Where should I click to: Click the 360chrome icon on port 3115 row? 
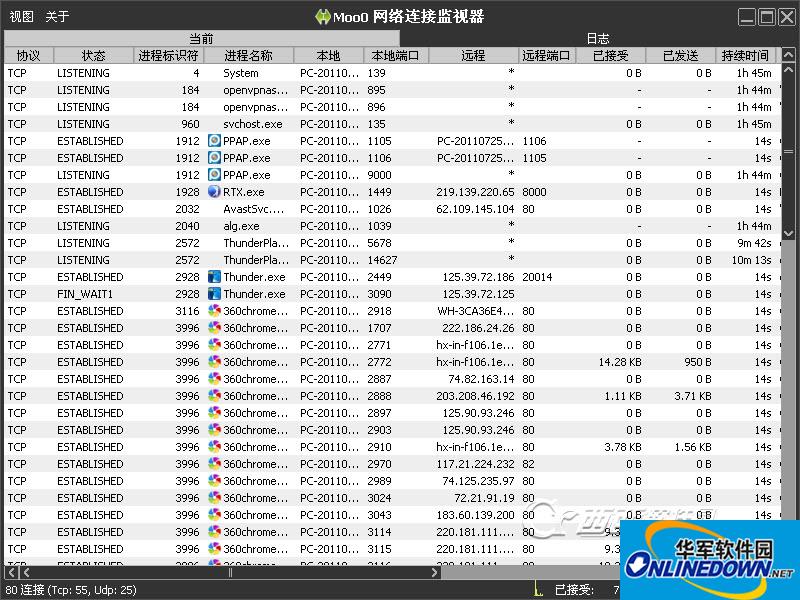click(x=214, y=549)
